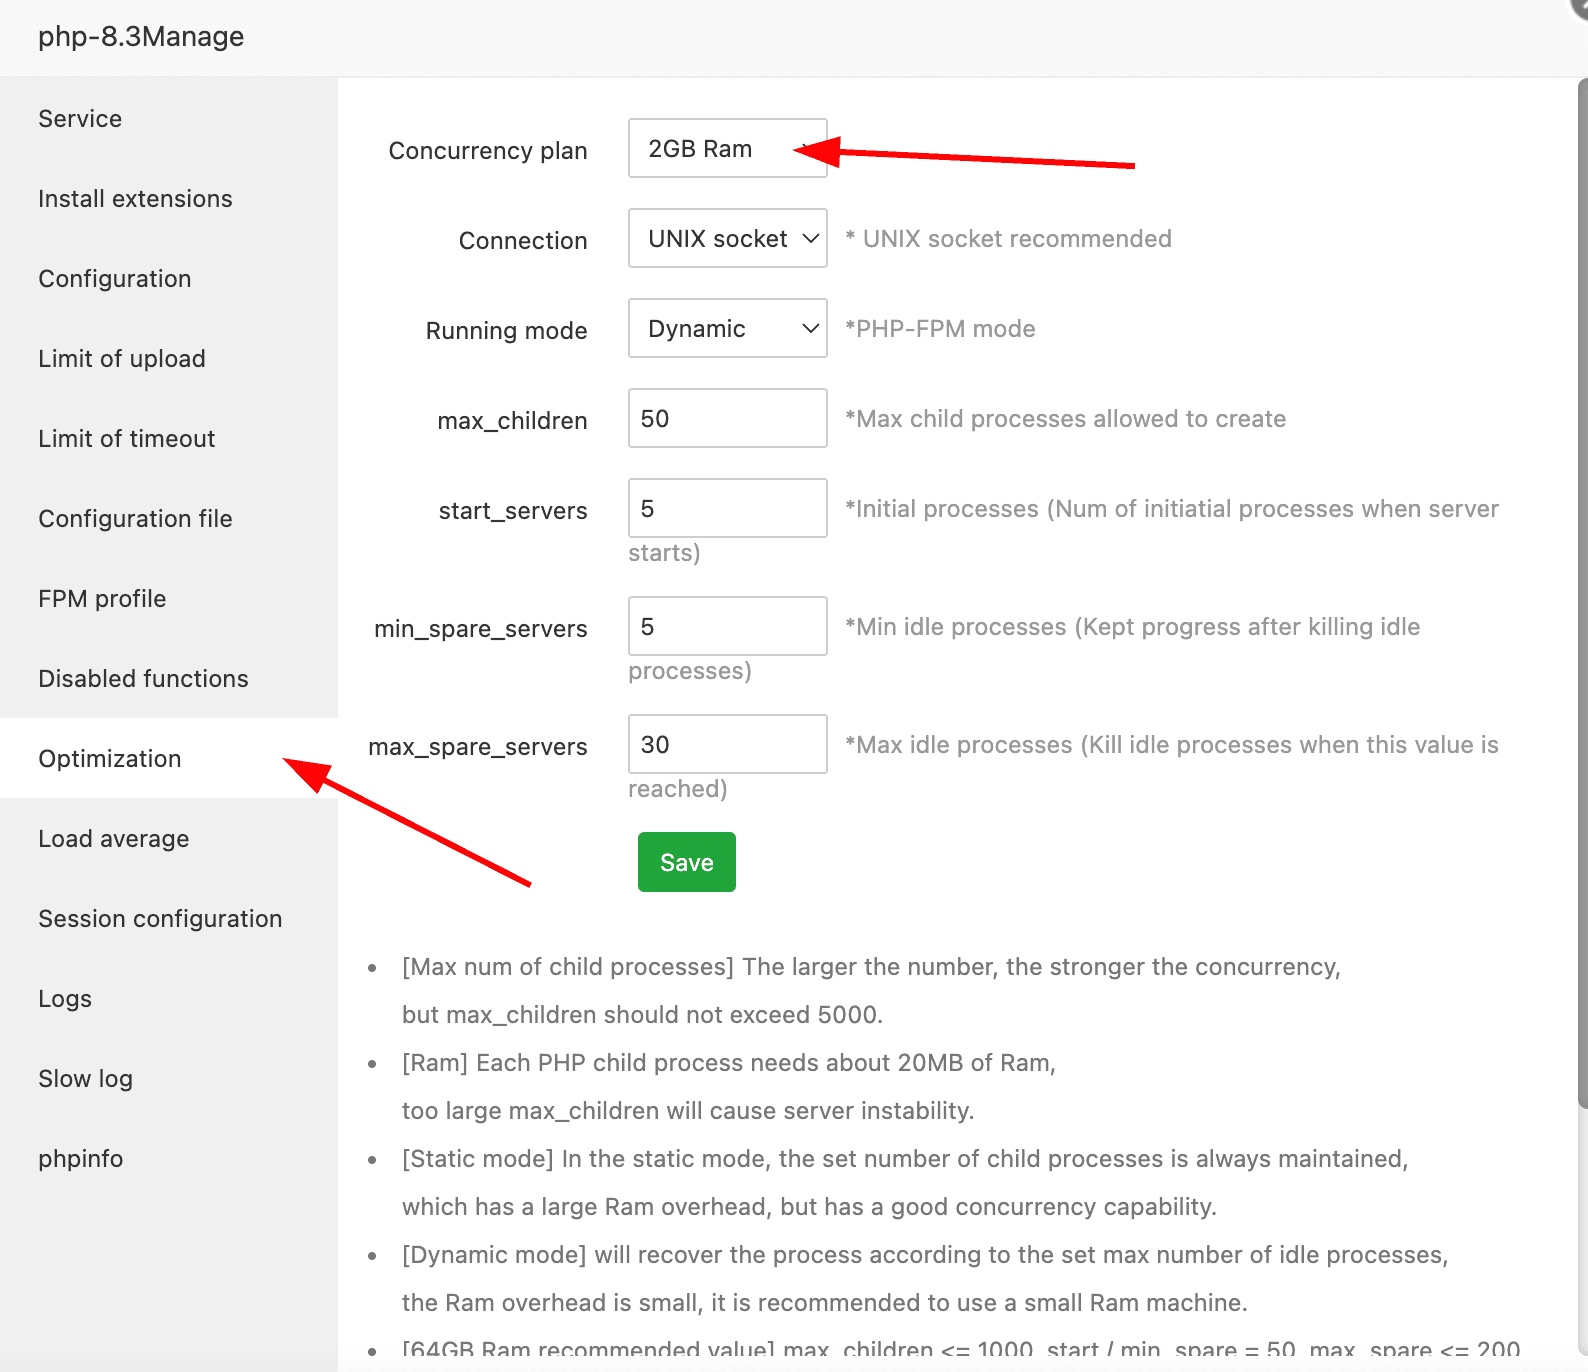View the Load average tab
The width and height of the screenshot is (1588, 1372).
click(114, 839)
